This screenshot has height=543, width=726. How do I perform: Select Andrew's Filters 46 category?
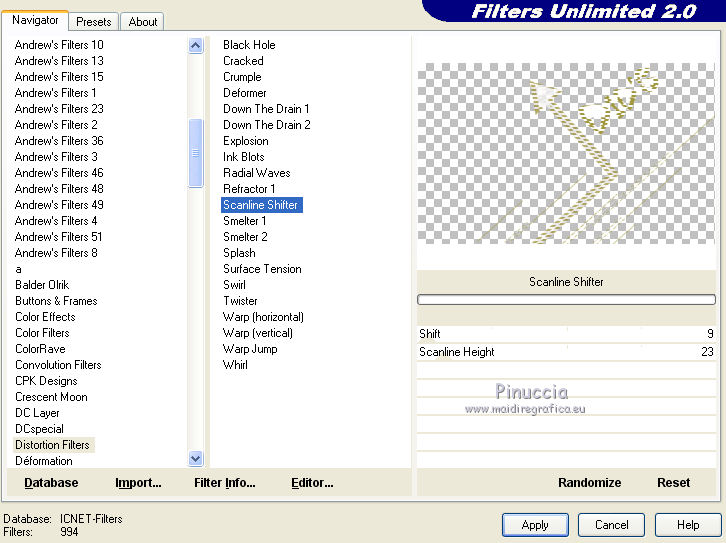(x=59, y=173)
